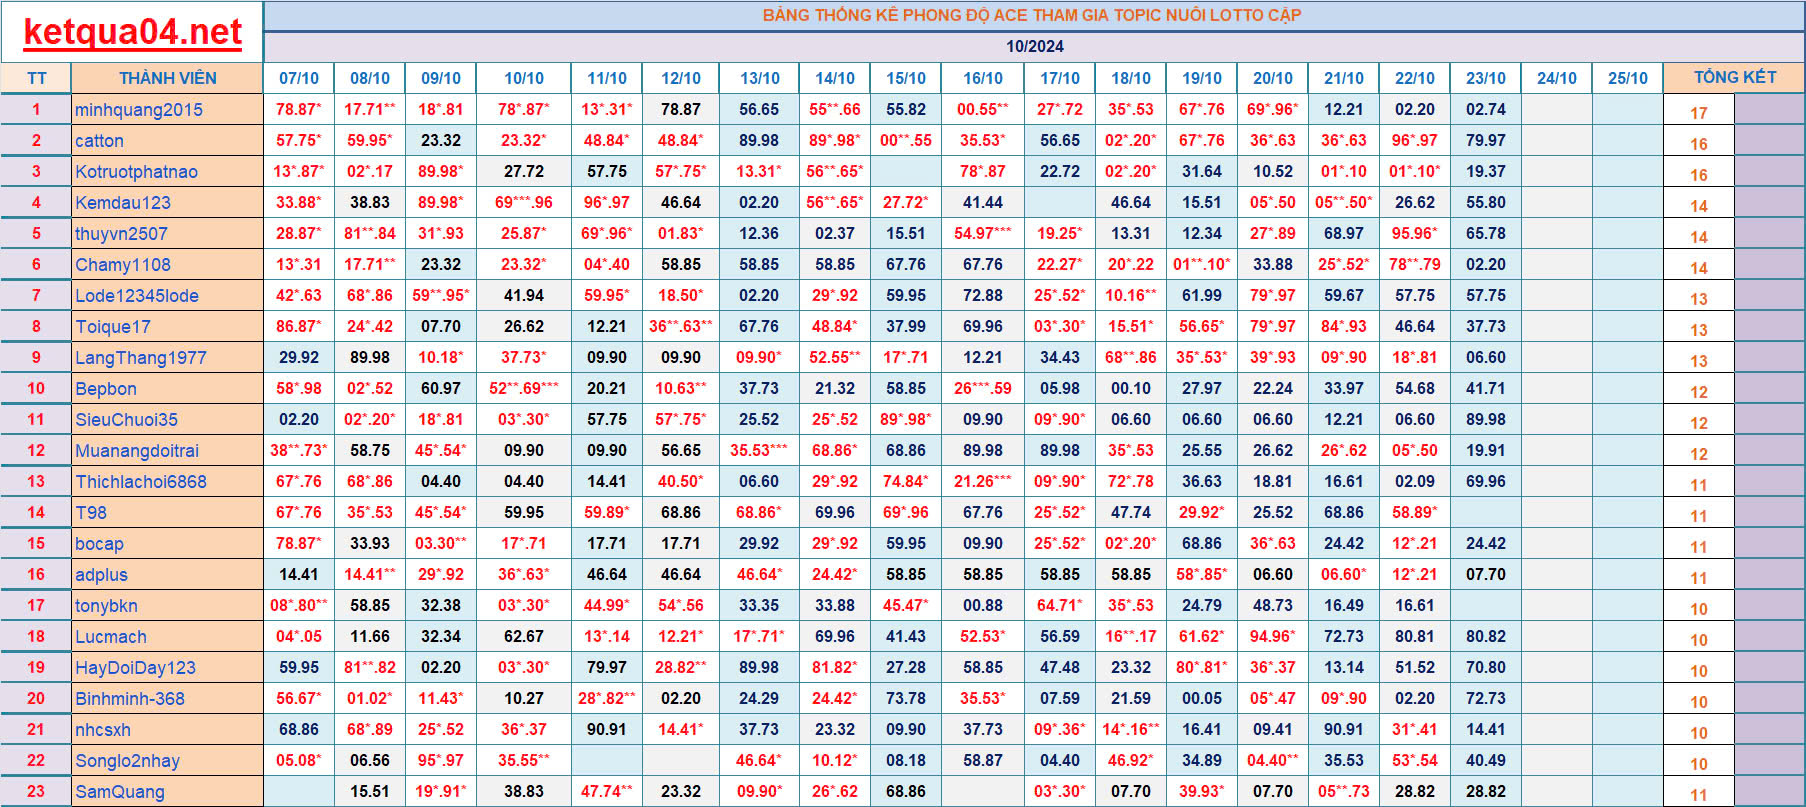
Task: Select the TT column header cell
Action: click(36, 78)
